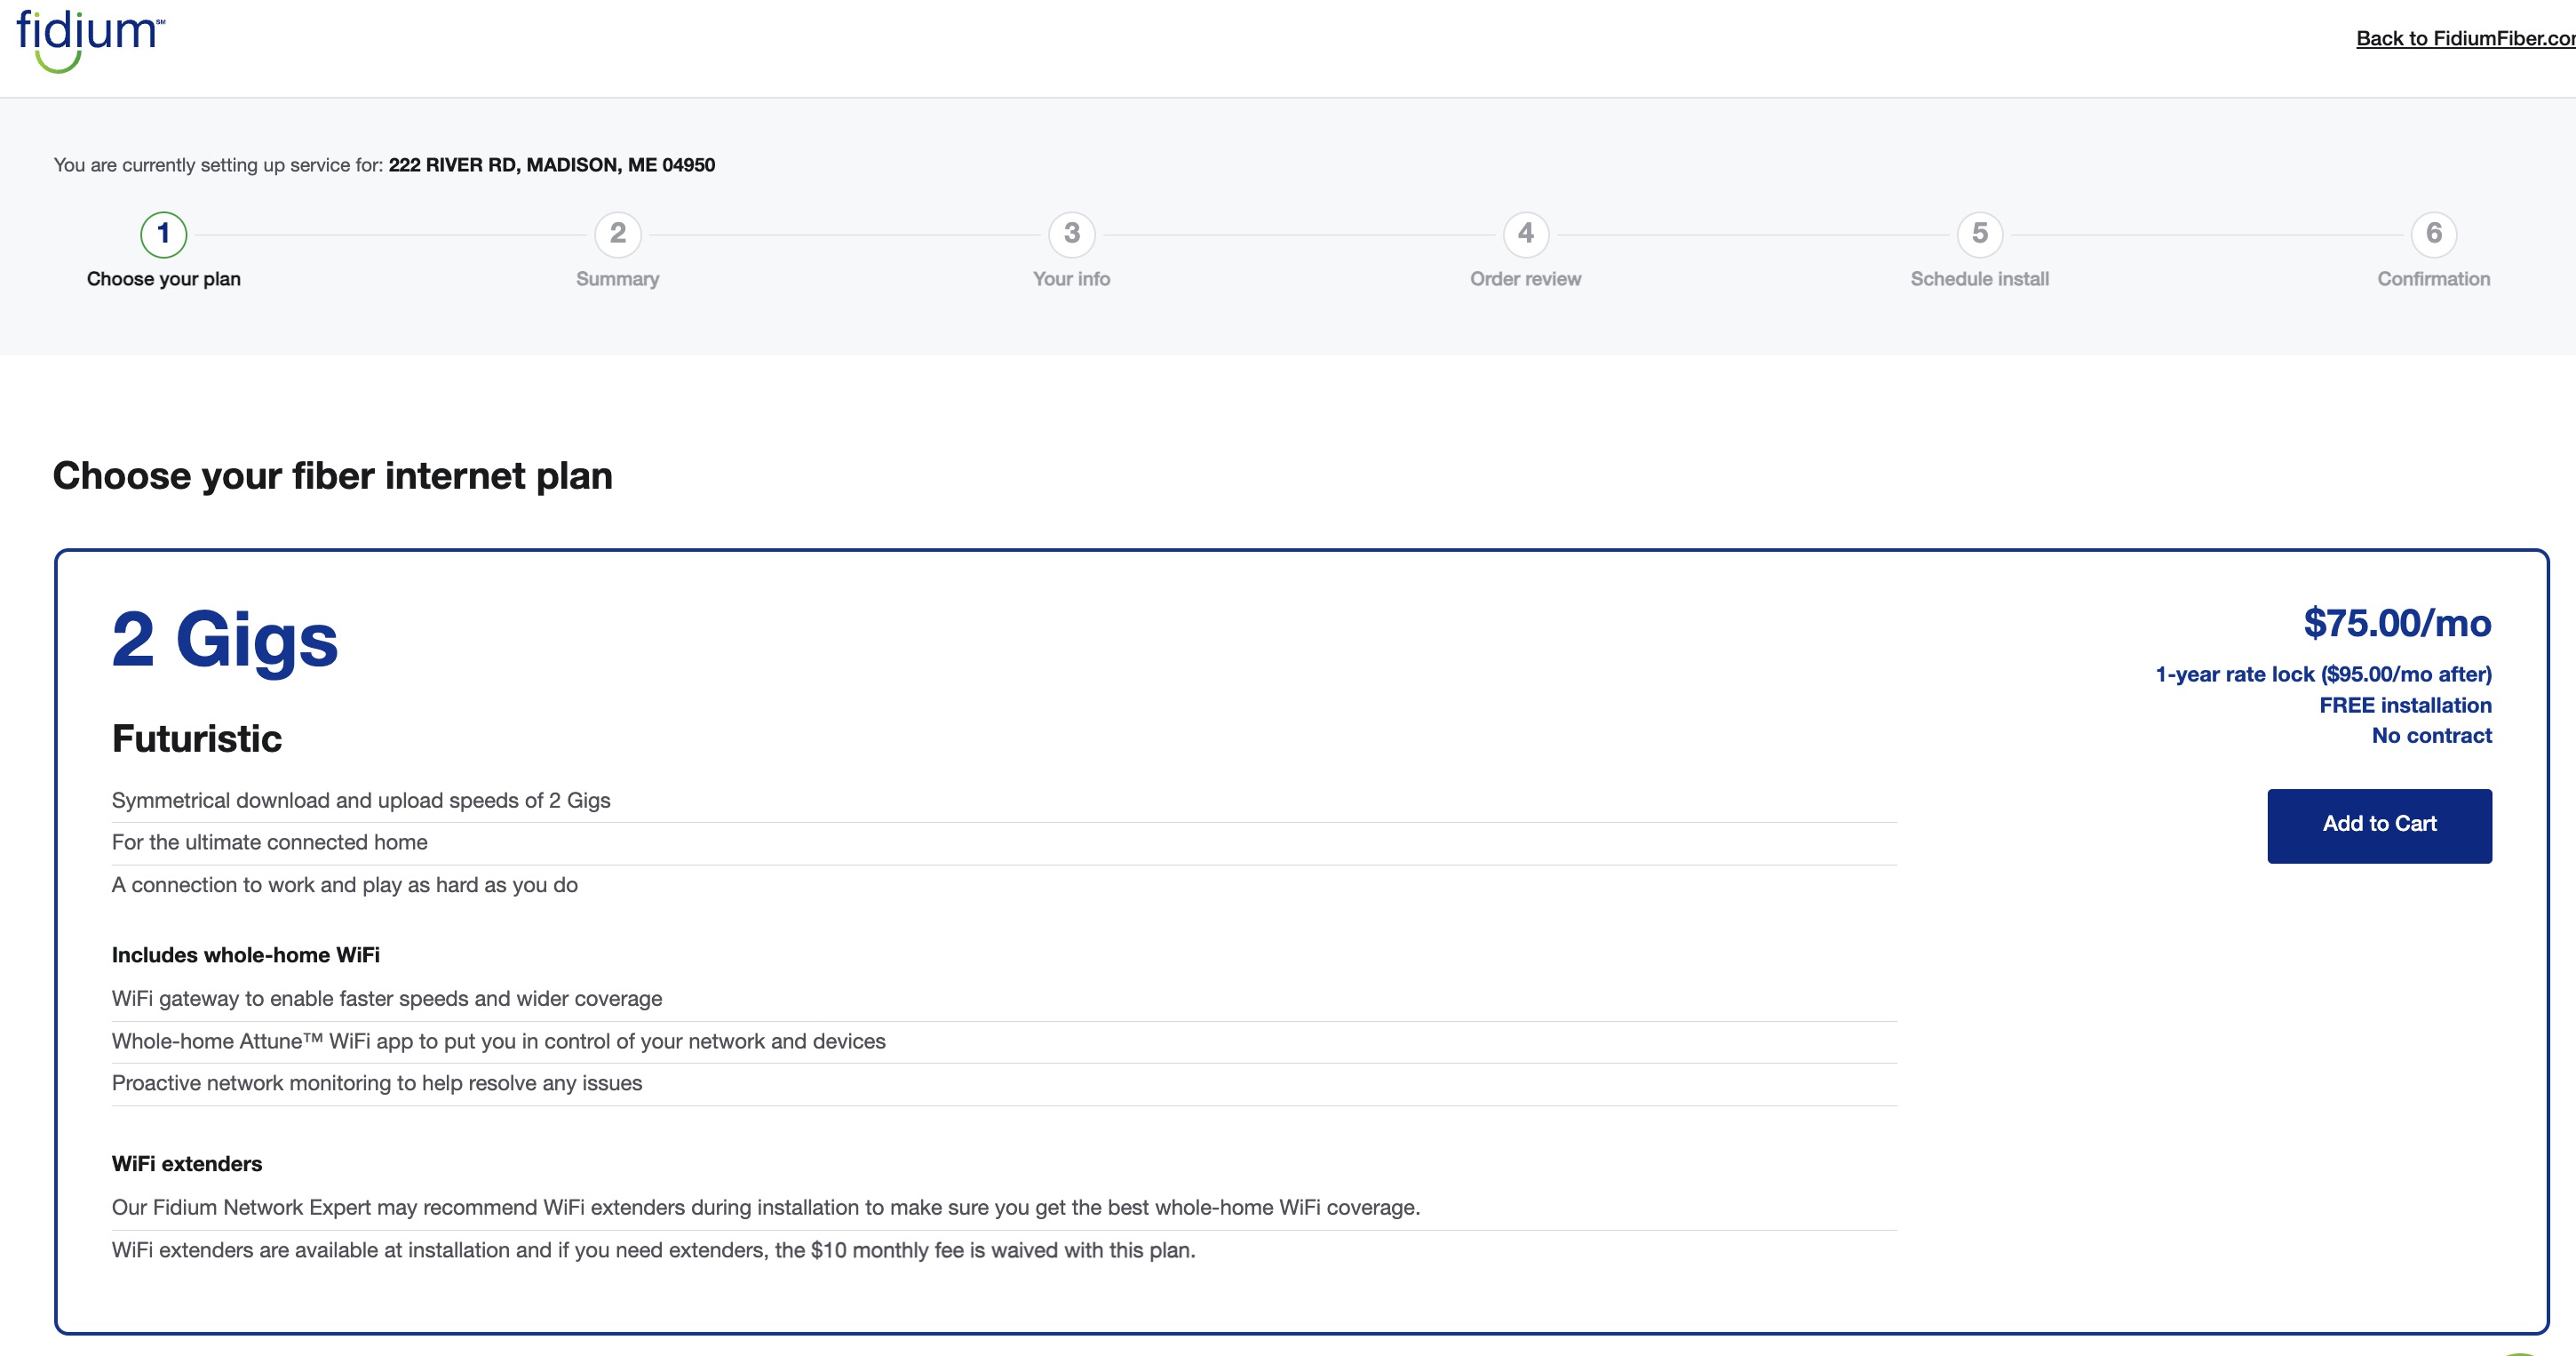
Task: Select step 5 circle Schedule install
Action: click(x=1980, y=234)
